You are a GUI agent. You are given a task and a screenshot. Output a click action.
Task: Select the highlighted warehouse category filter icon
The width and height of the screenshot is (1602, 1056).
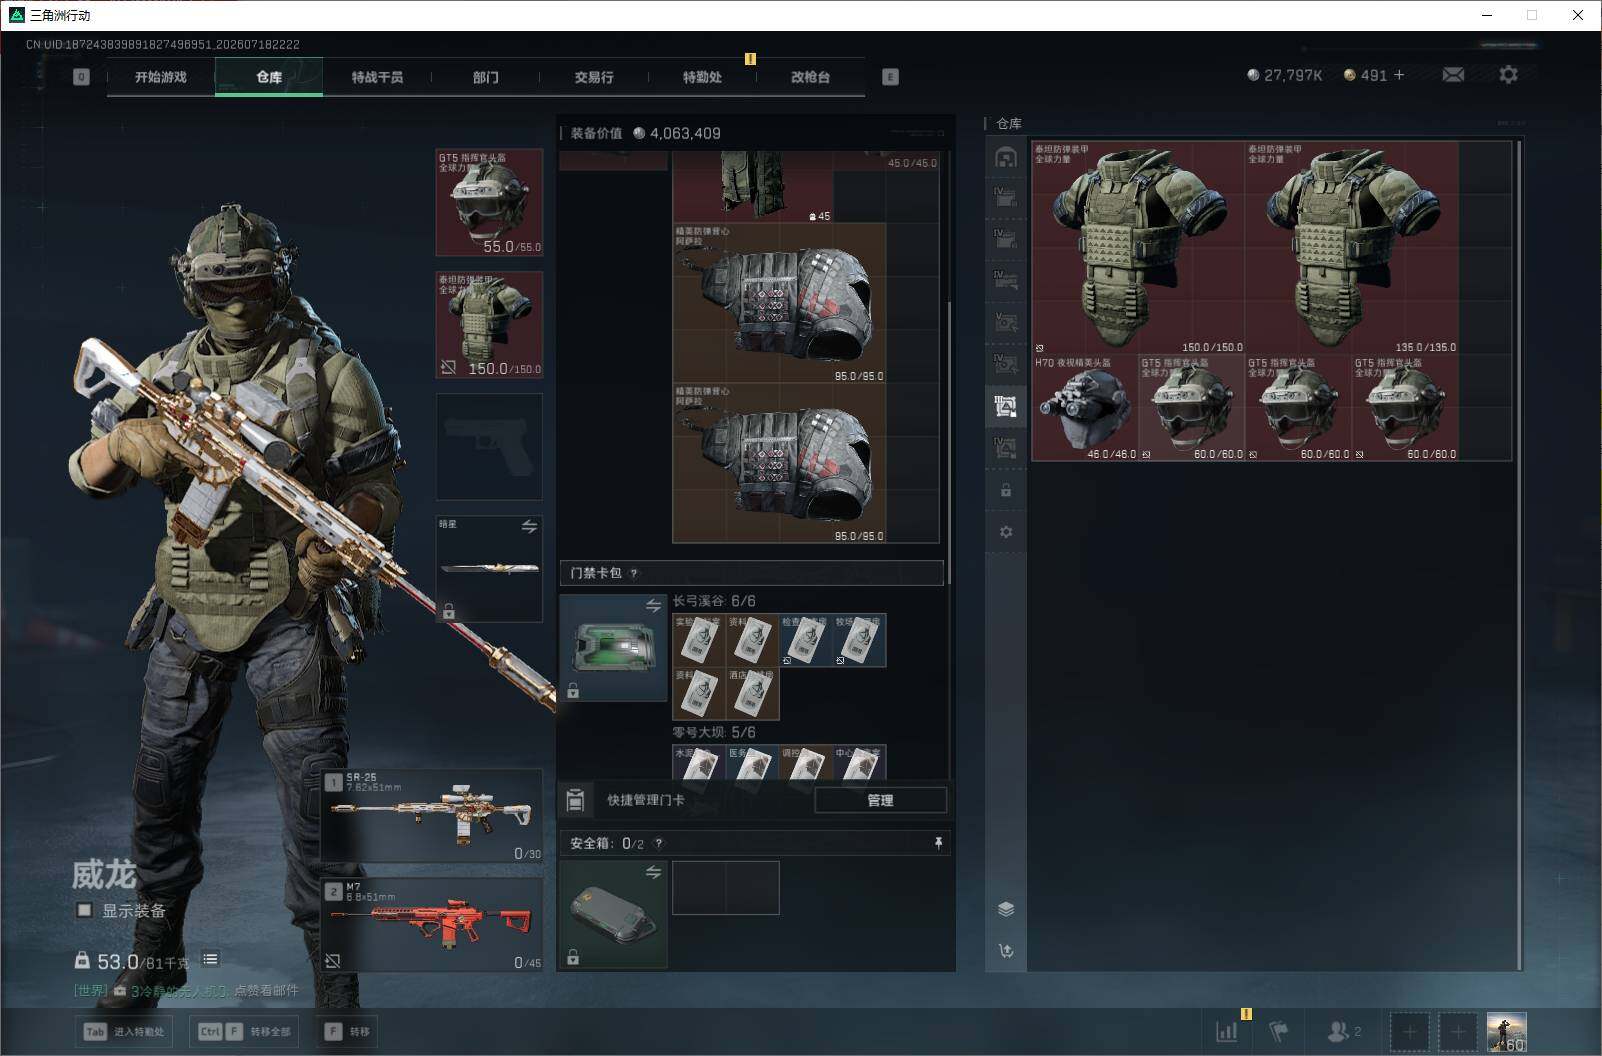(x=1006, y=406)
